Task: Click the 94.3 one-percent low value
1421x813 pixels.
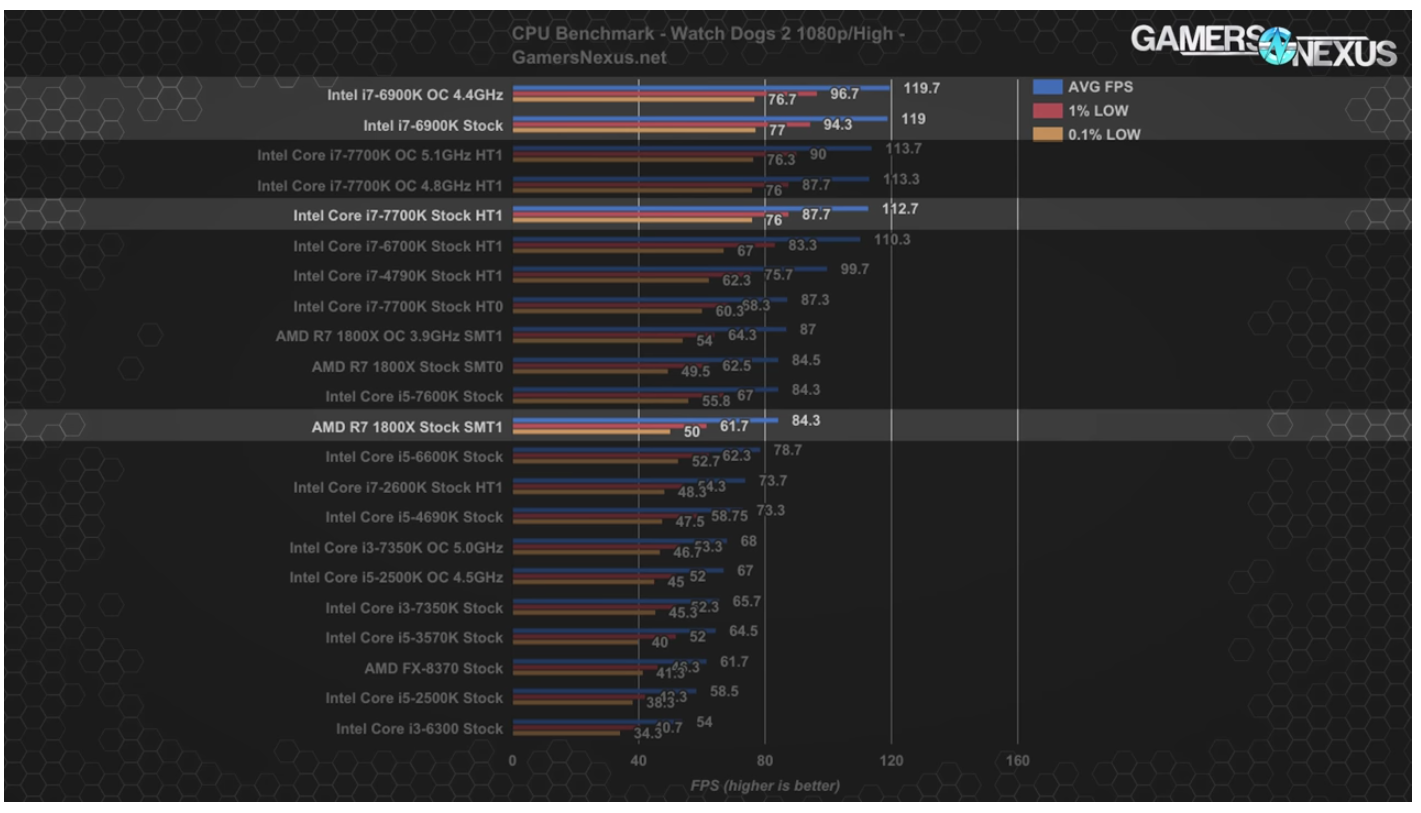Action: click(x=837, y=125)
